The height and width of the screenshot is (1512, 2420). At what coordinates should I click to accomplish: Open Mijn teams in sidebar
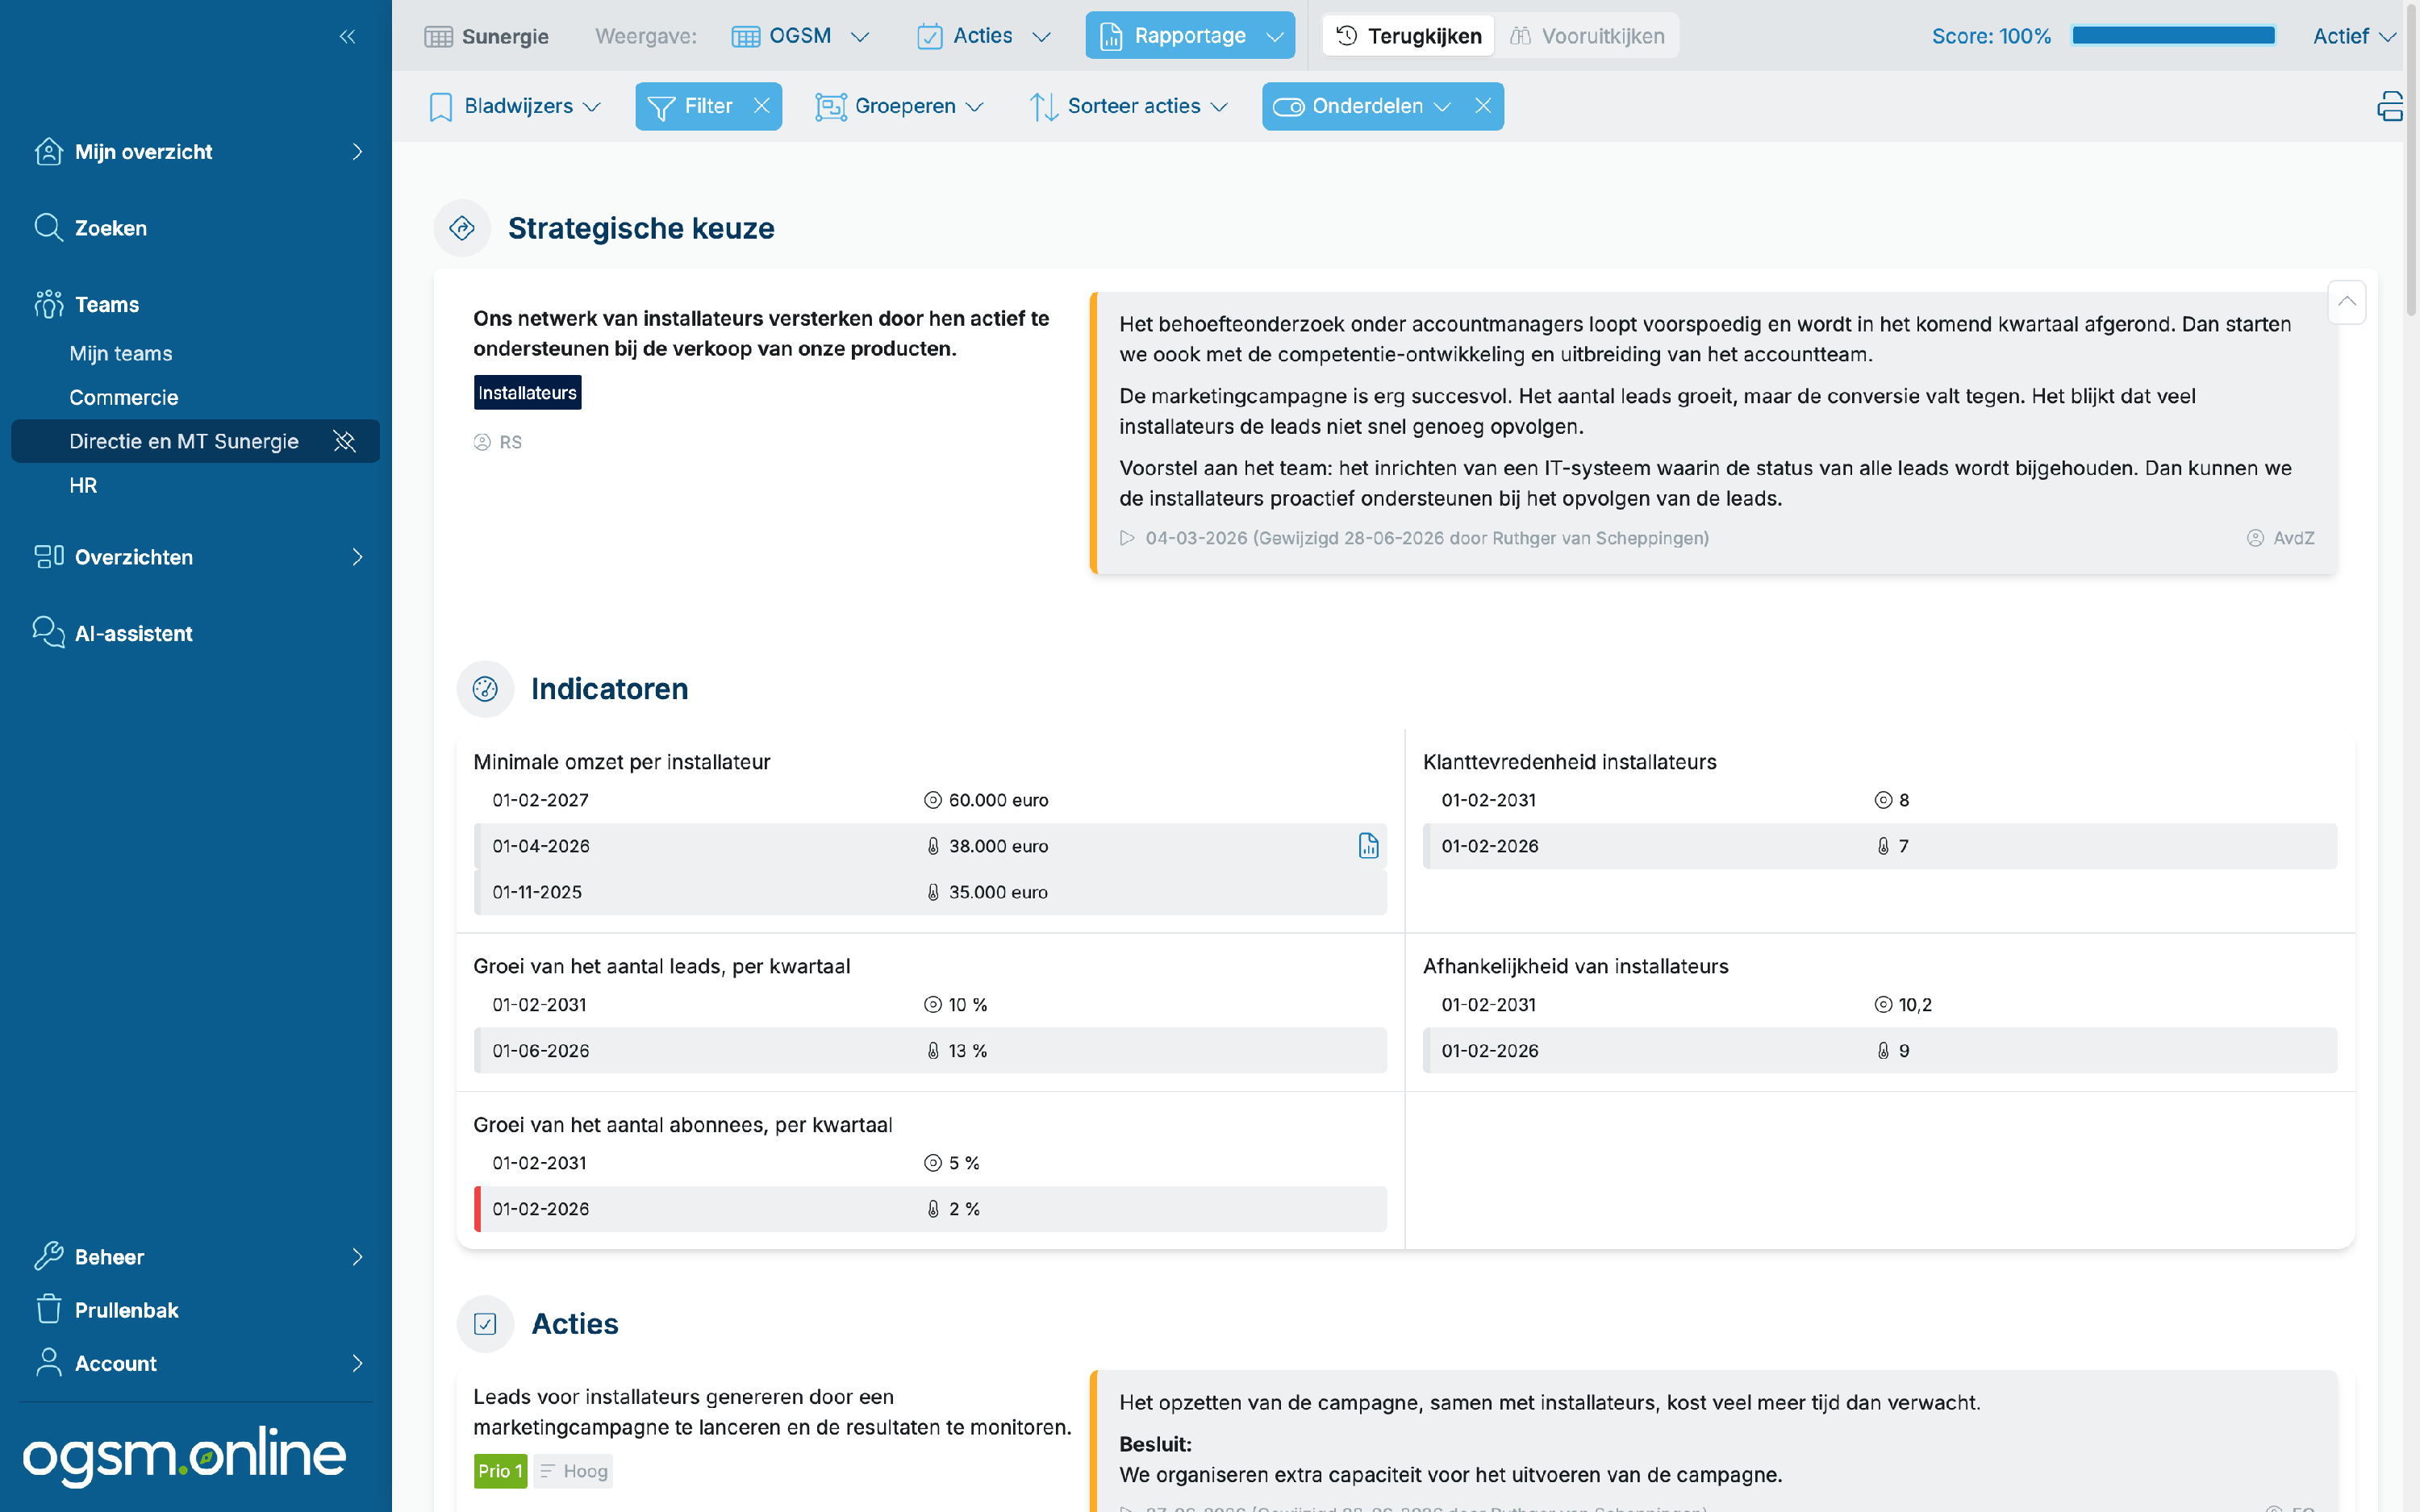[x=120, y=353]
